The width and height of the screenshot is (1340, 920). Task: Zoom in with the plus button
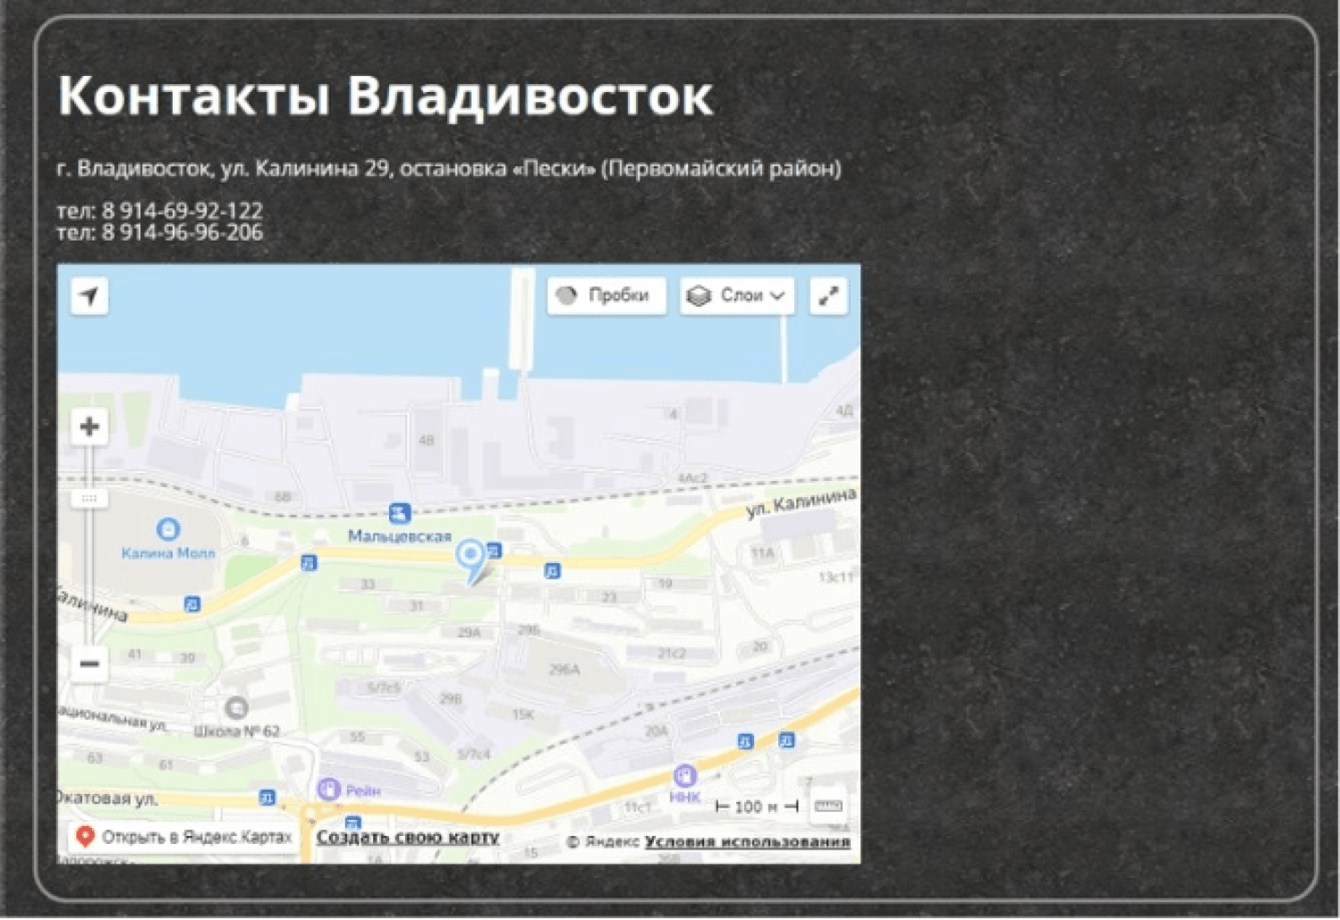coord(89,427)
